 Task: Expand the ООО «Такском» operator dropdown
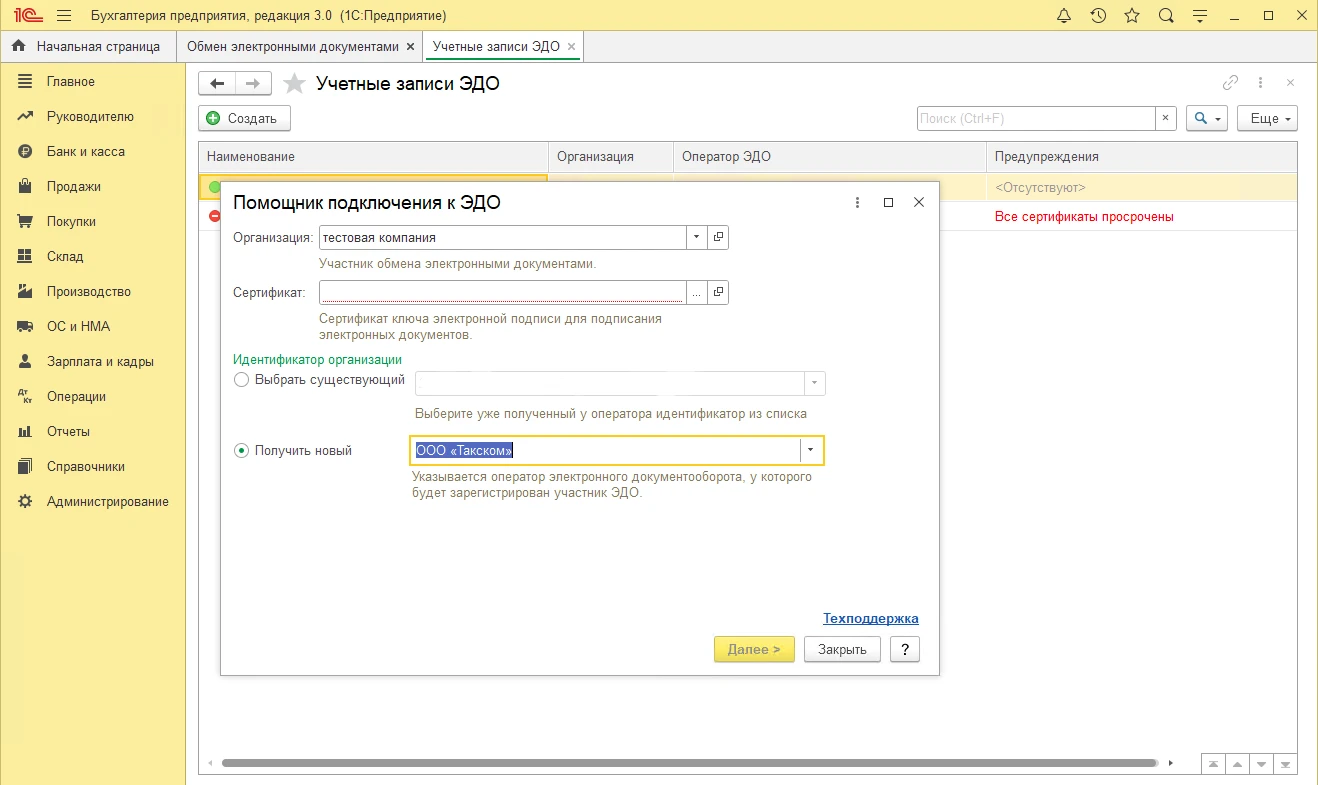coord(811,451)
